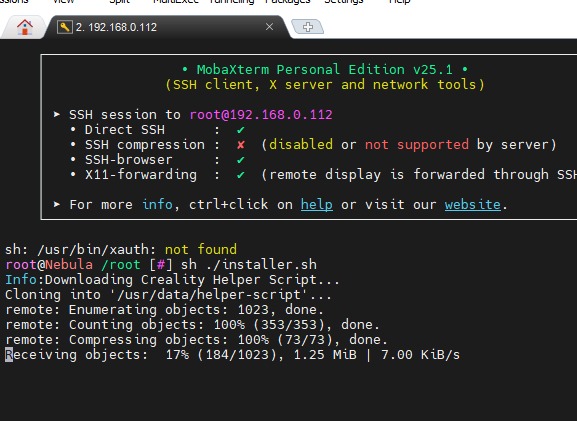577x421 pixels.
Task: Click the wrench icon on session tab
Action: point(65,27)
